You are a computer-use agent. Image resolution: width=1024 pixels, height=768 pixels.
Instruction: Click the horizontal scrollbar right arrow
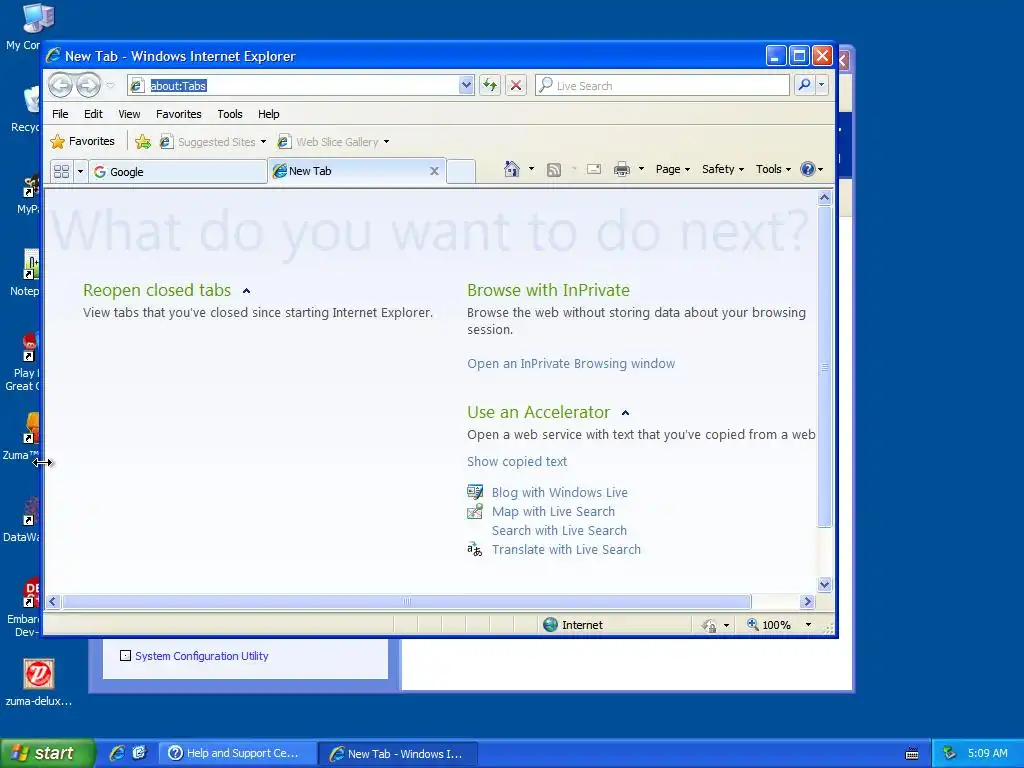point(807,601)
